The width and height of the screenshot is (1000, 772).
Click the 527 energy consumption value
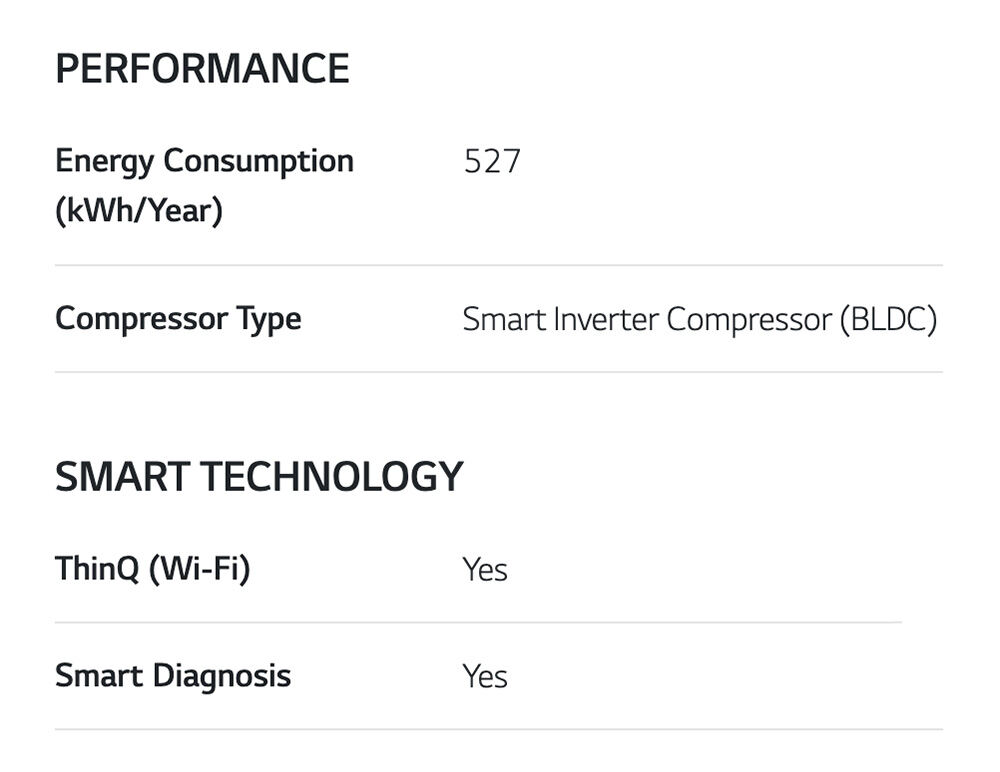click(492, 162)
